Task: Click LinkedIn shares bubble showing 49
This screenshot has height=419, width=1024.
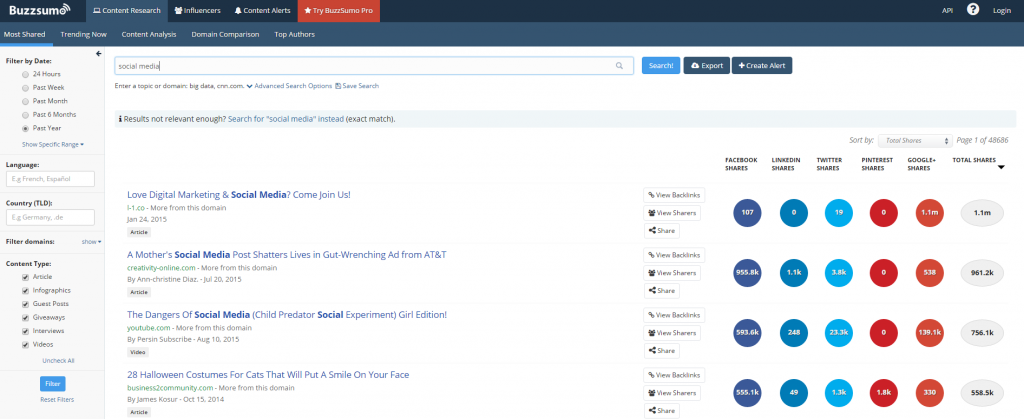Action: [x=793, y=393]
